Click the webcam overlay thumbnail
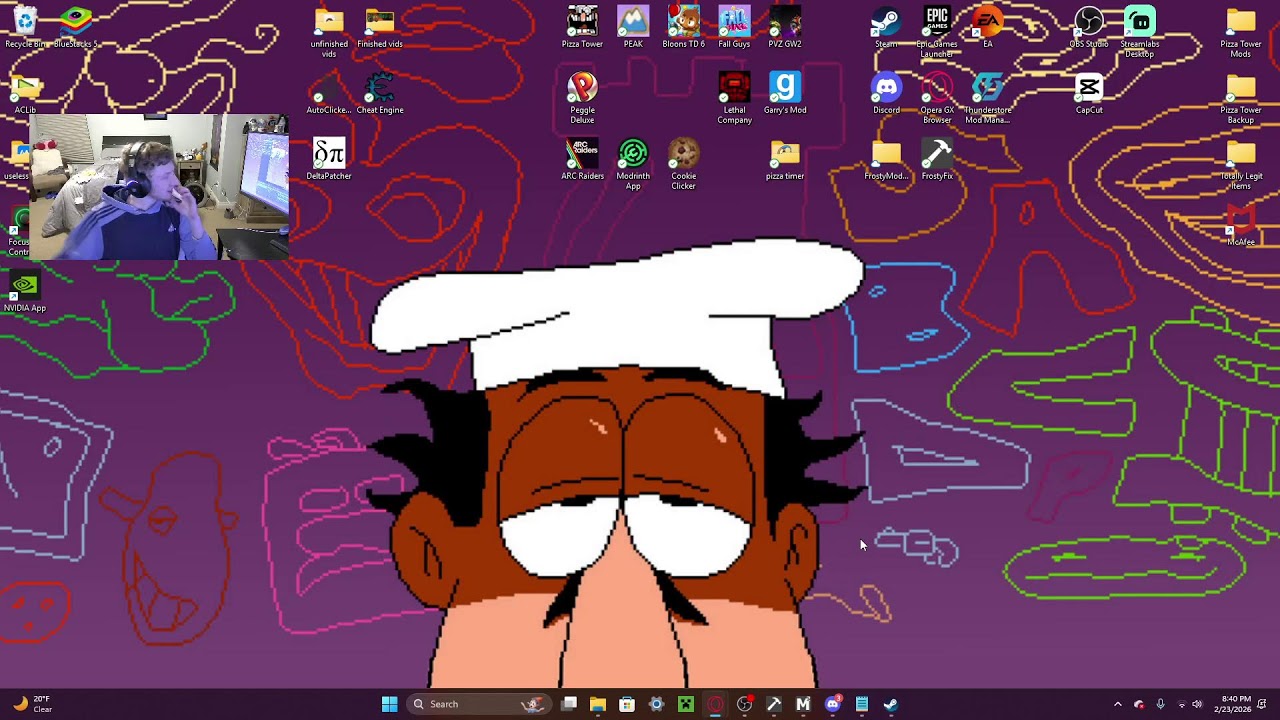Image resolution: width=1280 pixels, height=720 pixels. pyautogui.click(x=160, y=187)
